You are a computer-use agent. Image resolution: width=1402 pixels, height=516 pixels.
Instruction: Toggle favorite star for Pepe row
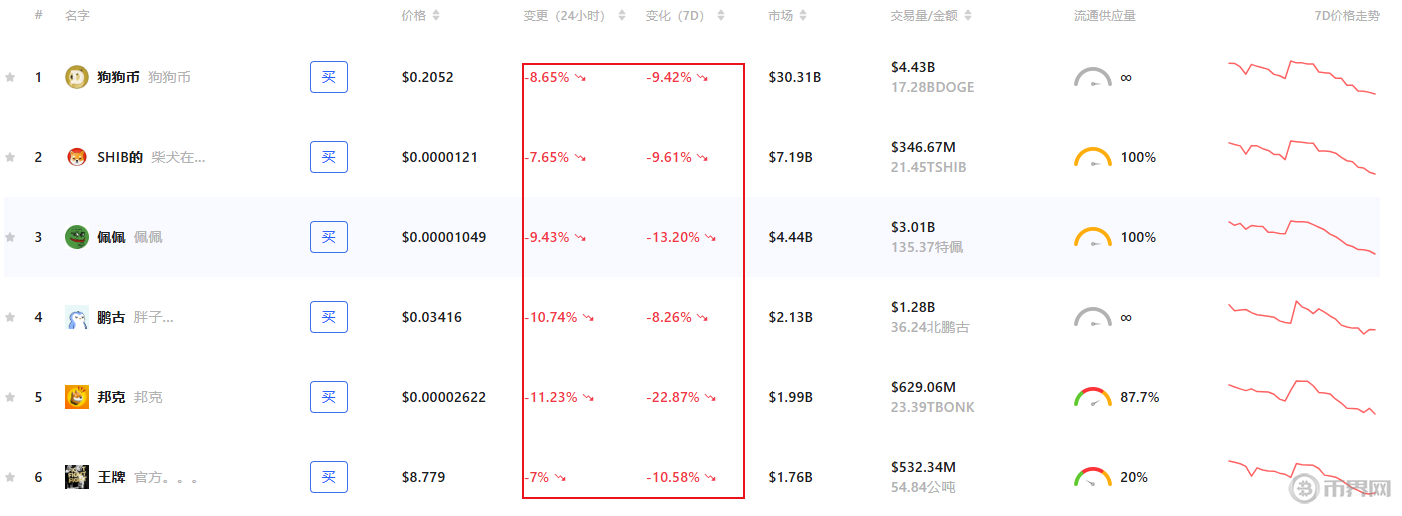10,237
